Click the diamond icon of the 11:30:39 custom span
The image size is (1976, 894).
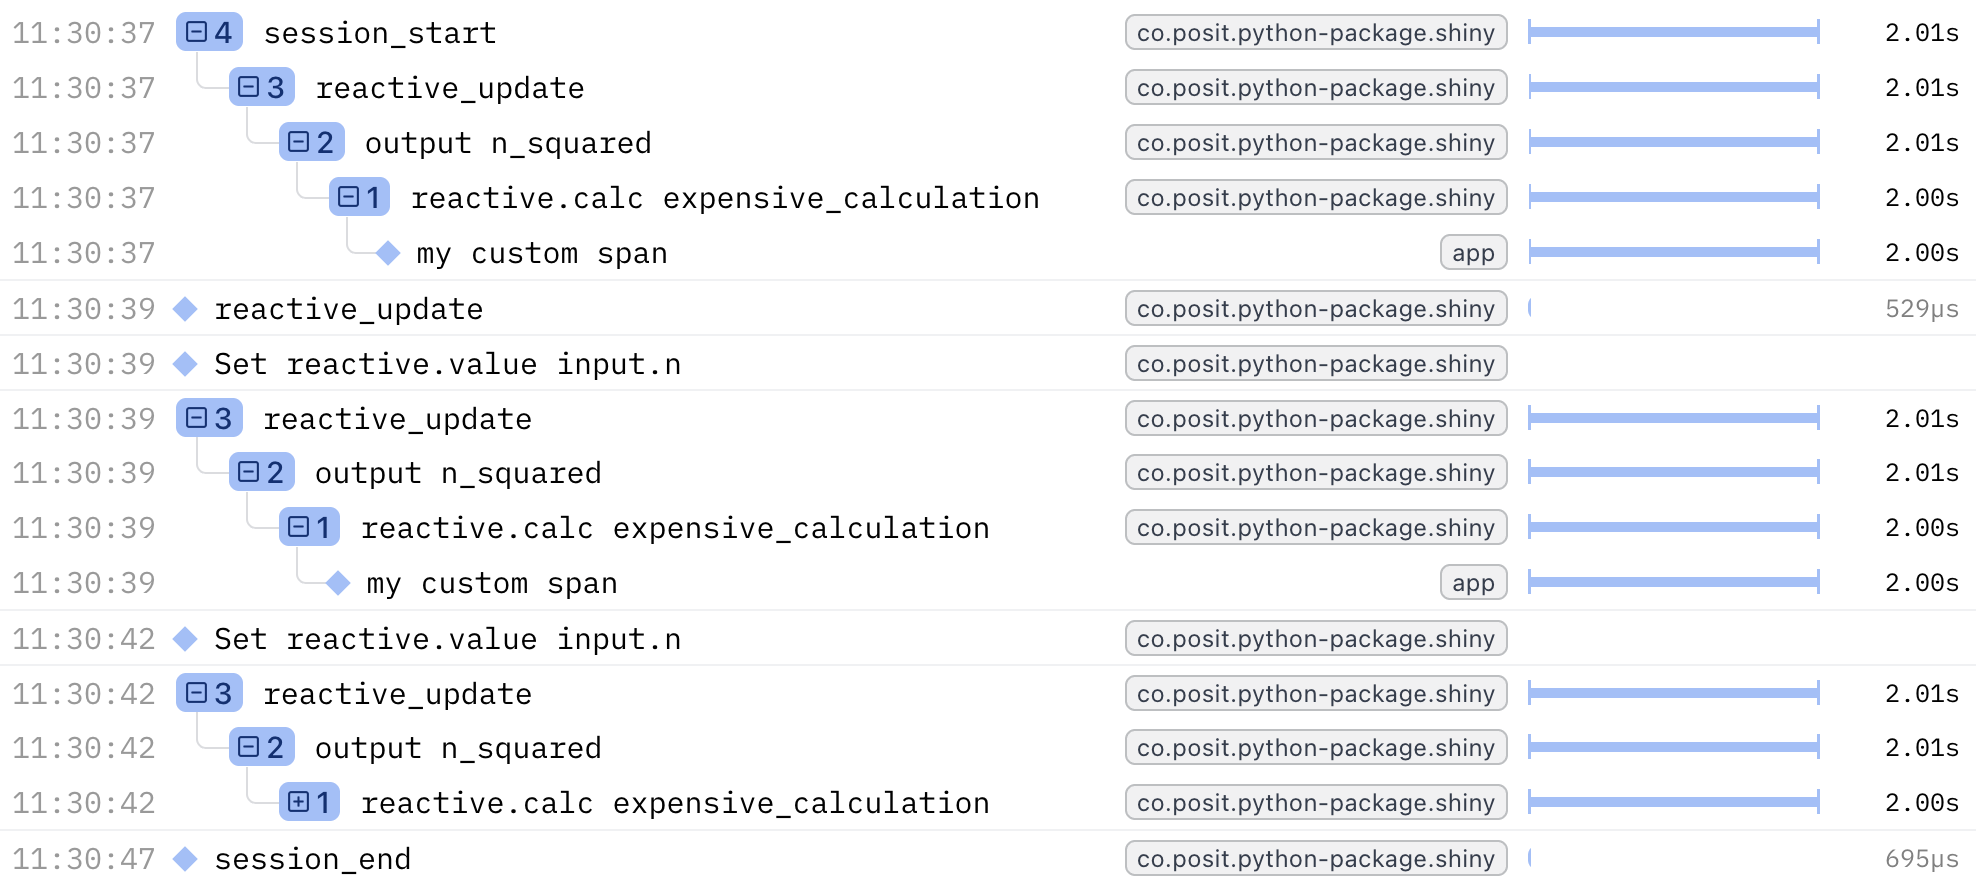(x=338, y=583)
